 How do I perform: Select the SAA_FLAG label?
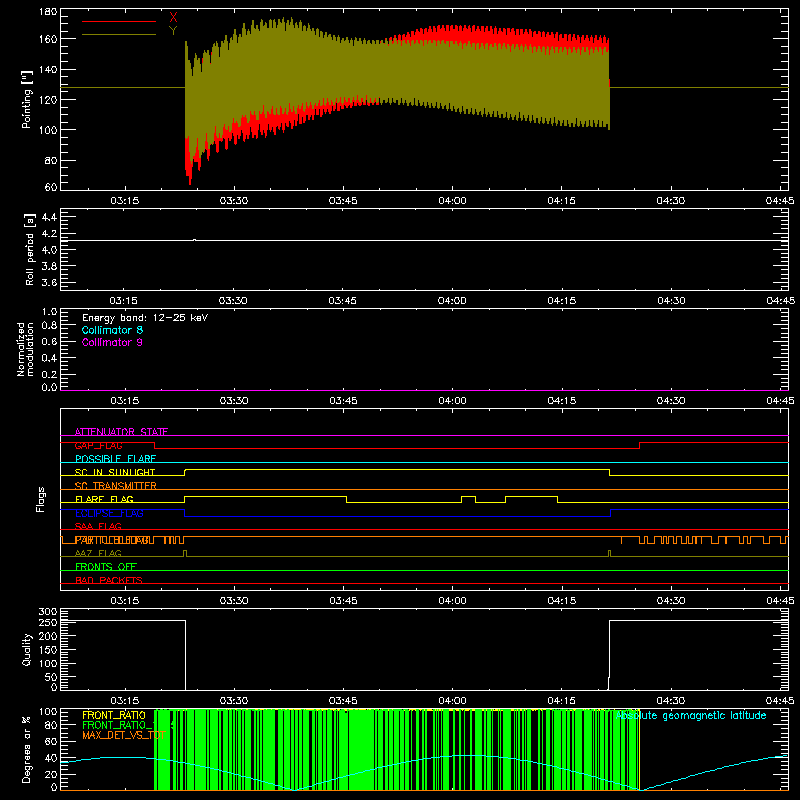coord(98,526)
